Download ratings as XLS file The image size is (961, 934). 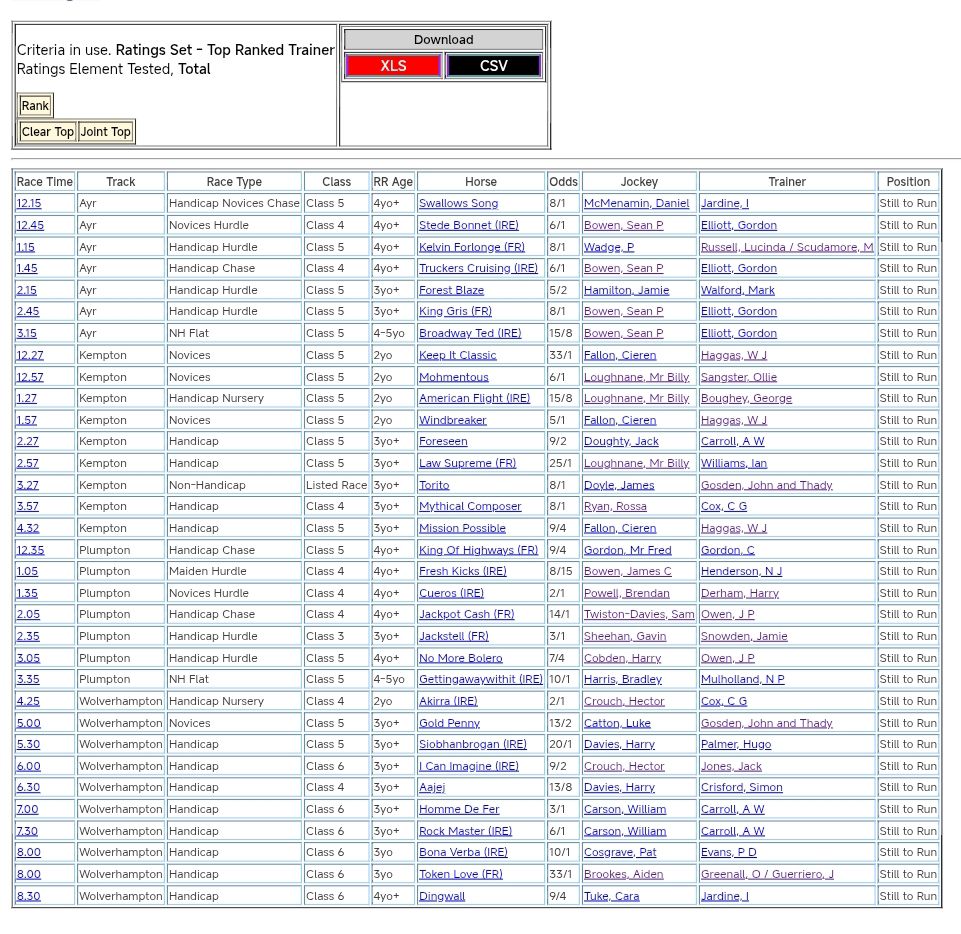point(393,66)
